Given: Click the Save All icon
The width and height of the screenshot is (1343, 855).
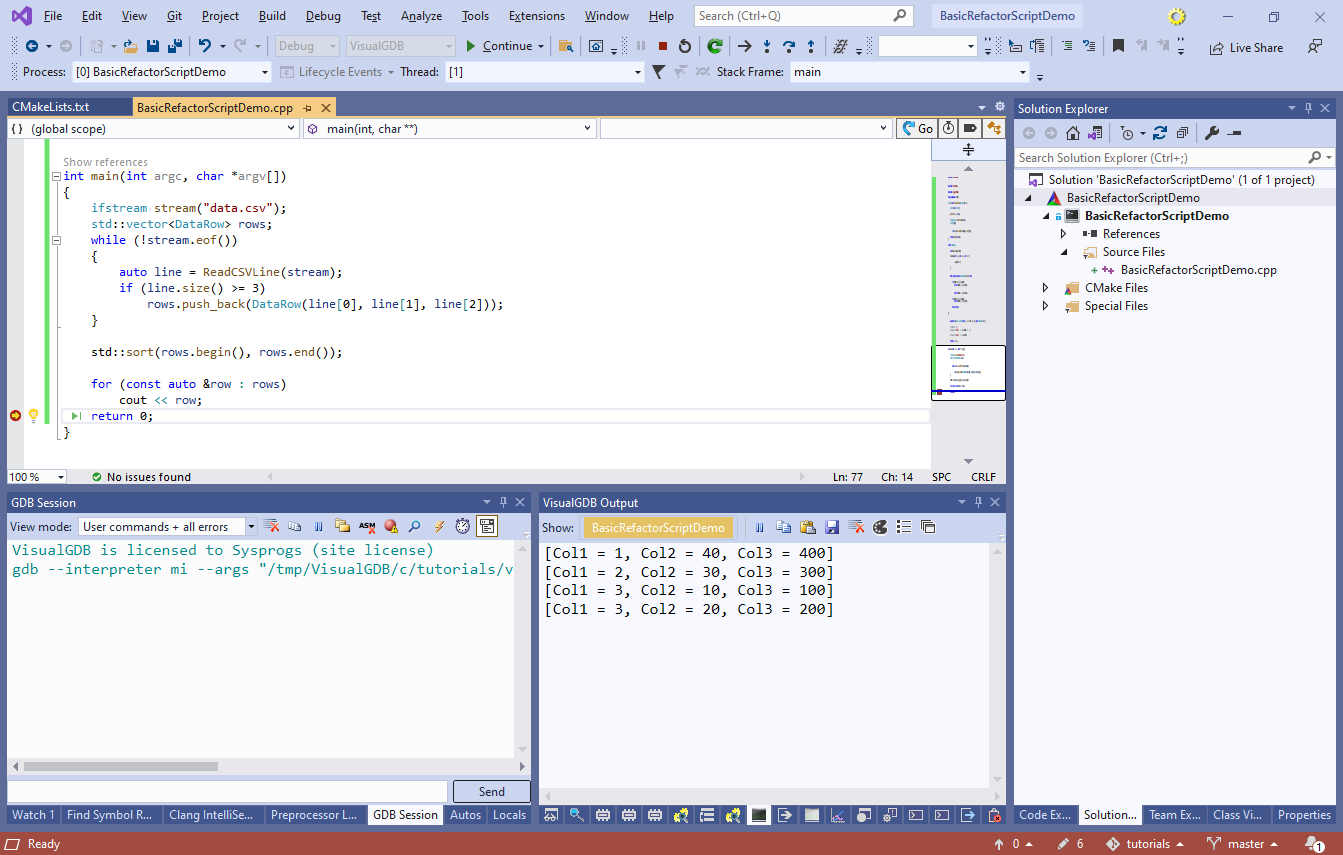Looking at the screenshot, I should coord(175,46).
